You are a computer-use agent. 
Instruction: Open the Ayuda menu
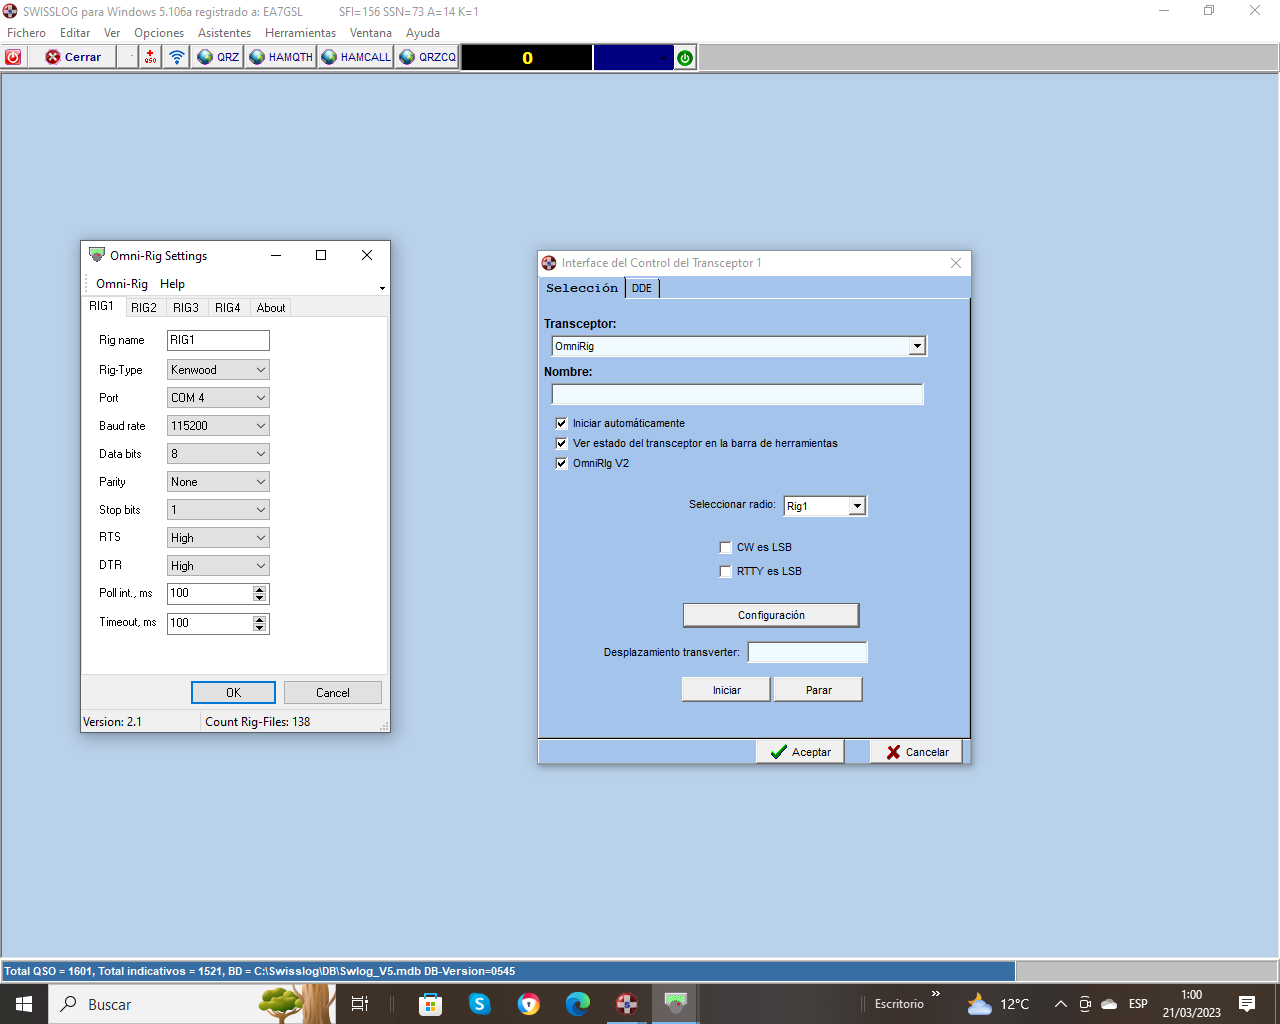(x=423, y=33)
